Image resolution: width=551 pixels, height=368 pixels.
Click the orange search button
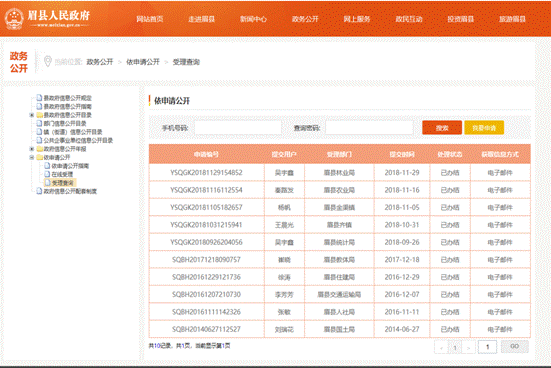(x=442, y=128)
